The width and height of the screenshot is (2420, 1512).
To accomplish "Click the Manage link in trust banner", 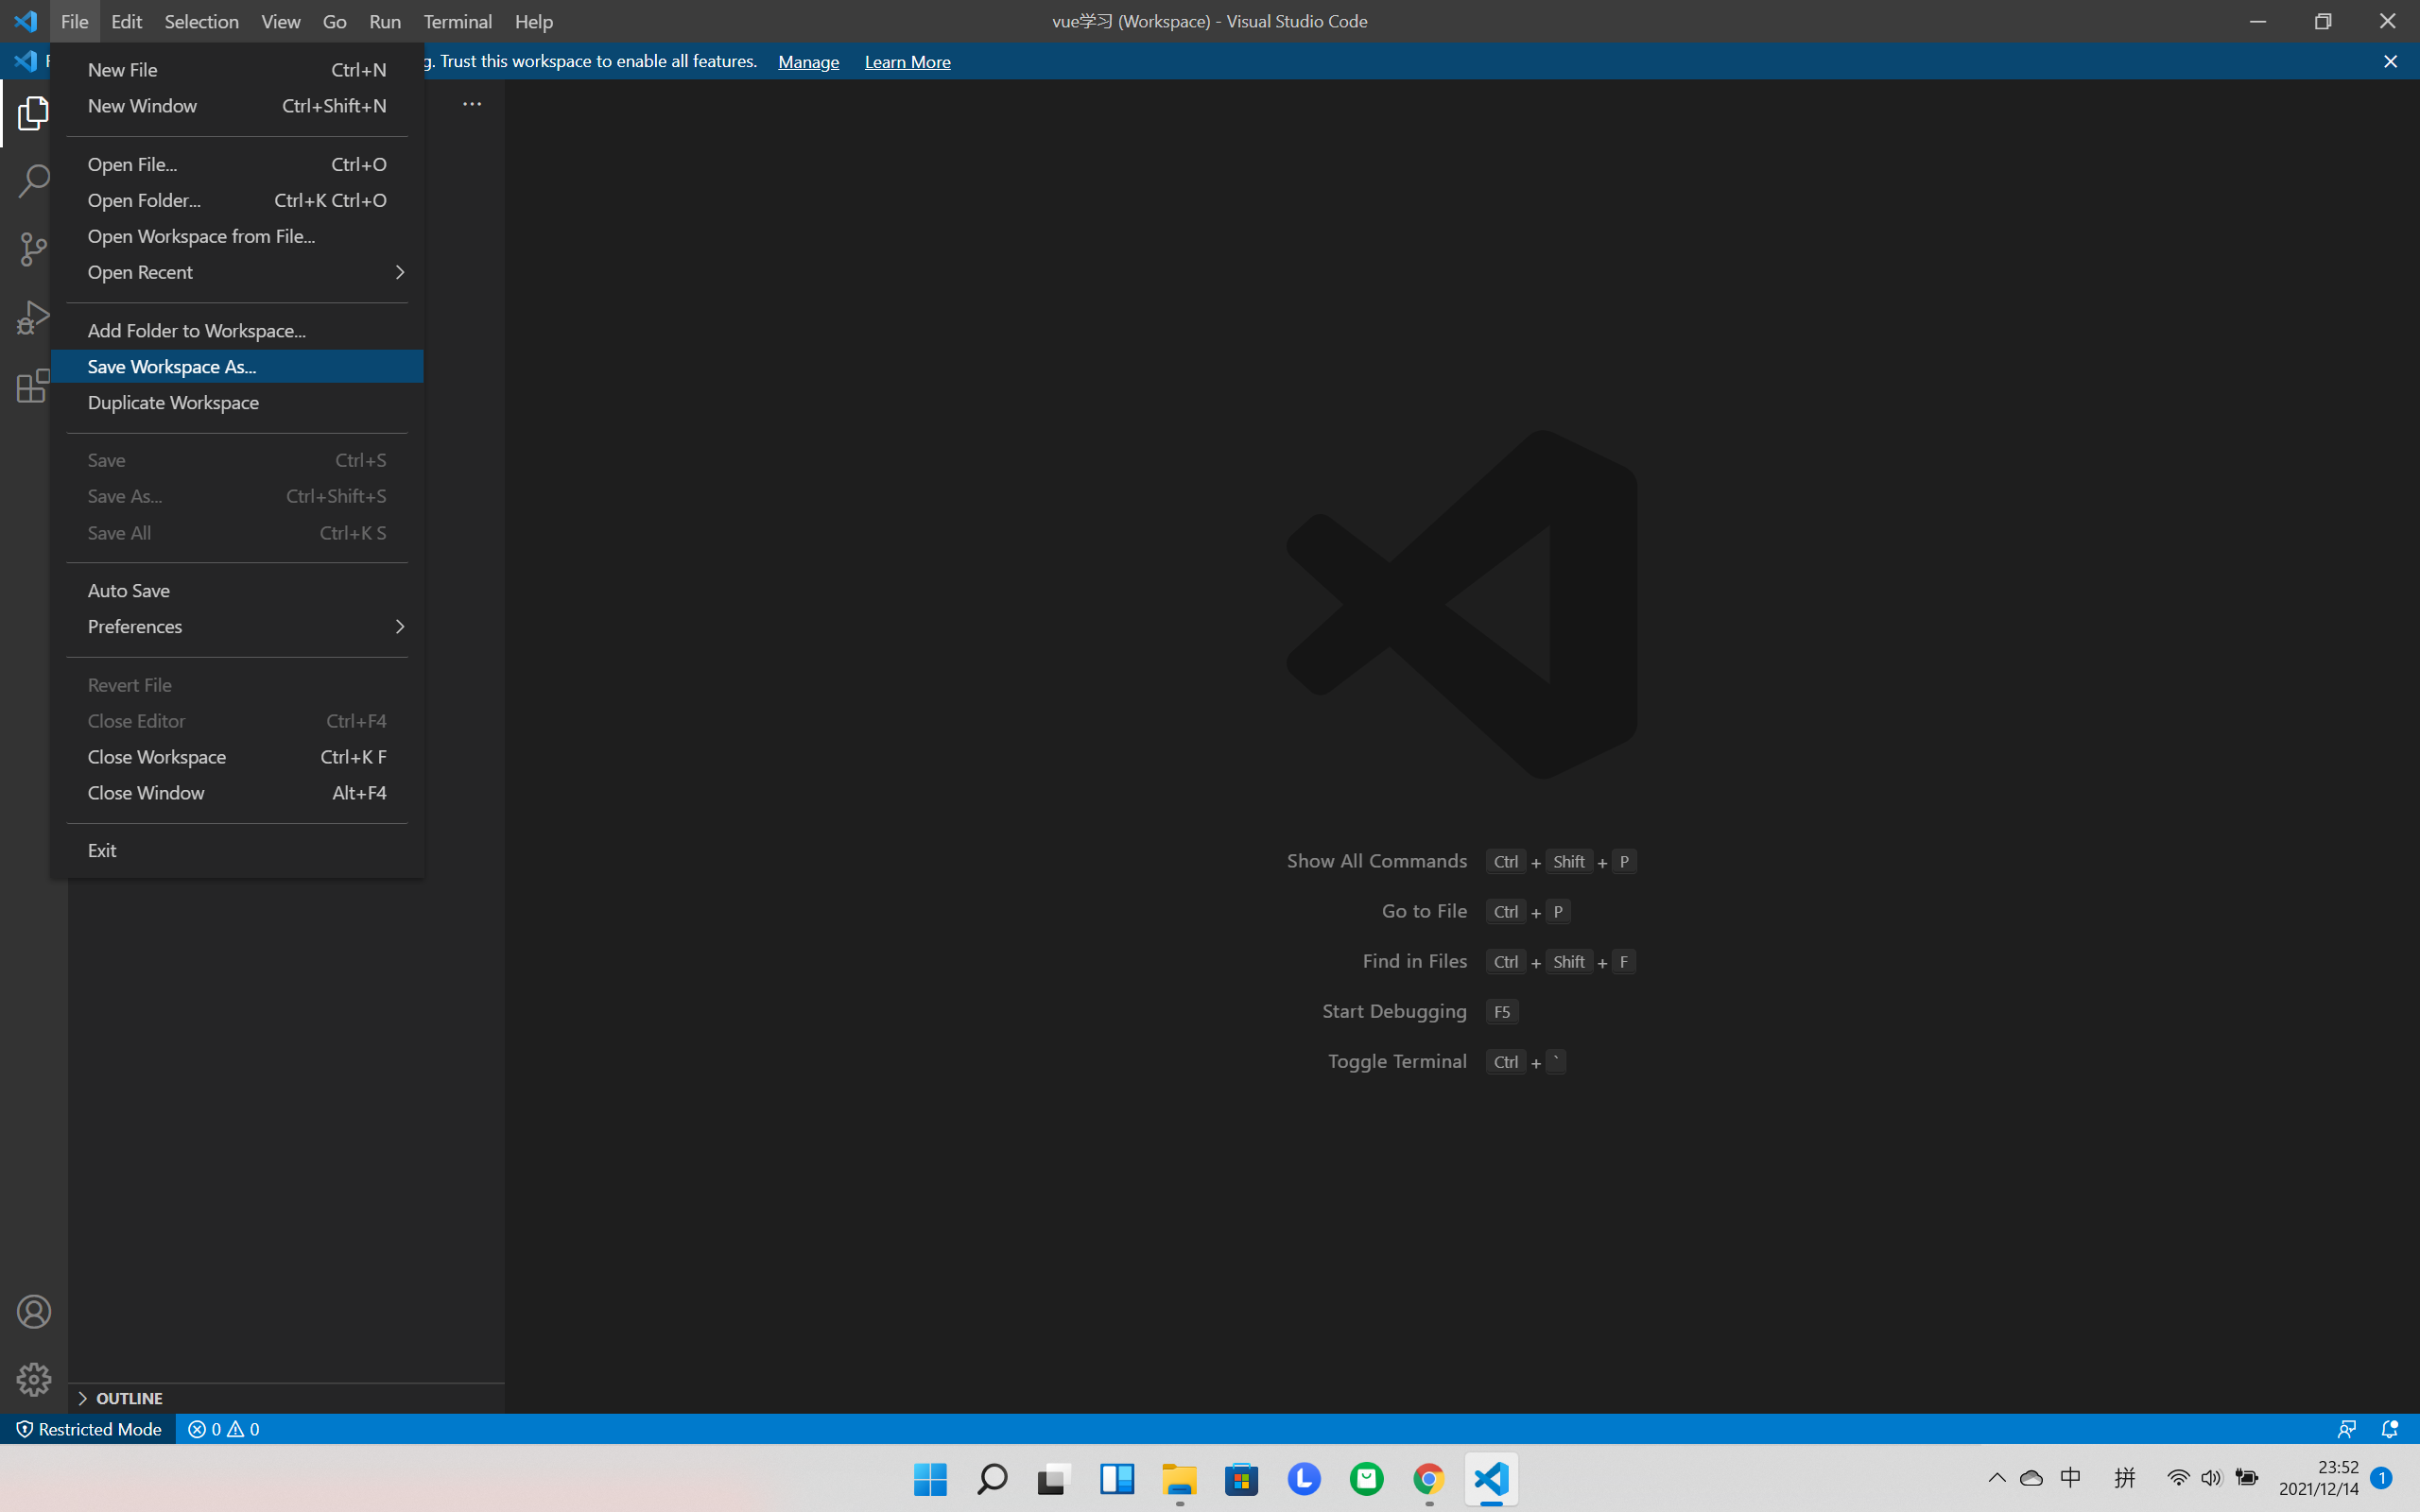I will coord(808,62).
